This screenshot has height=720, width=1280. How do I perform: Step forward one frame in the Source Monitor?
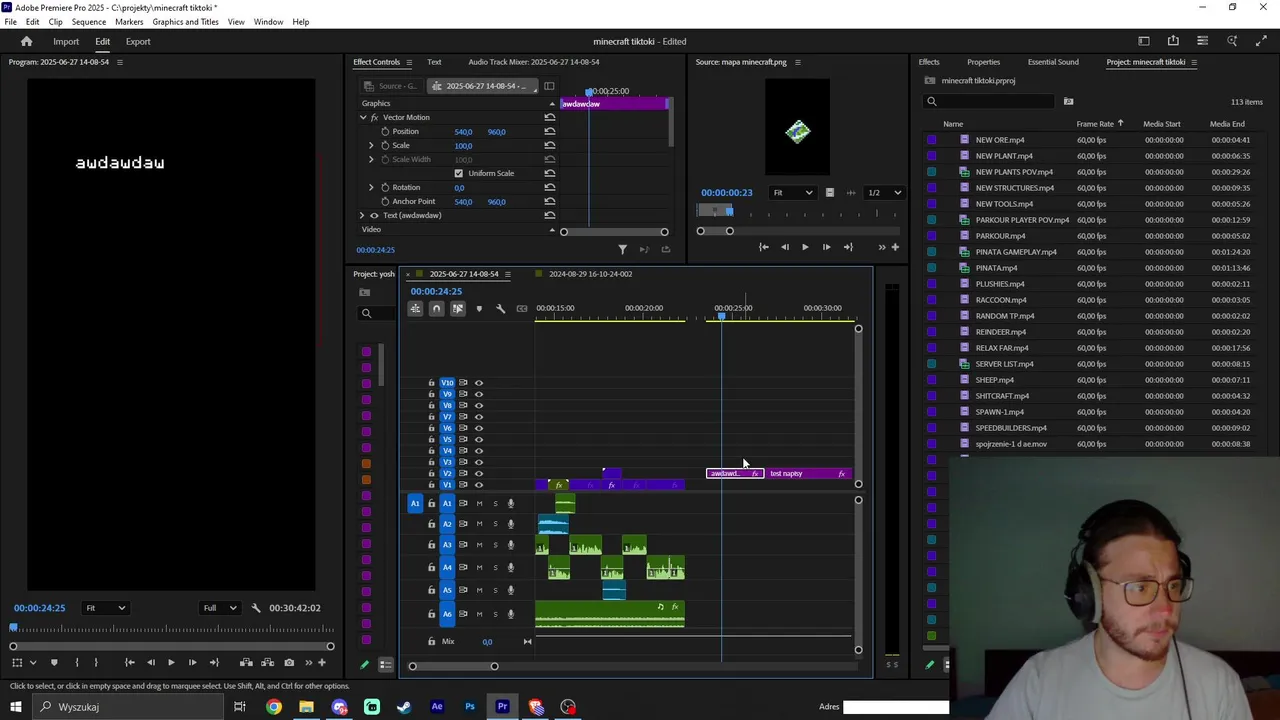[x=826, y=247]
